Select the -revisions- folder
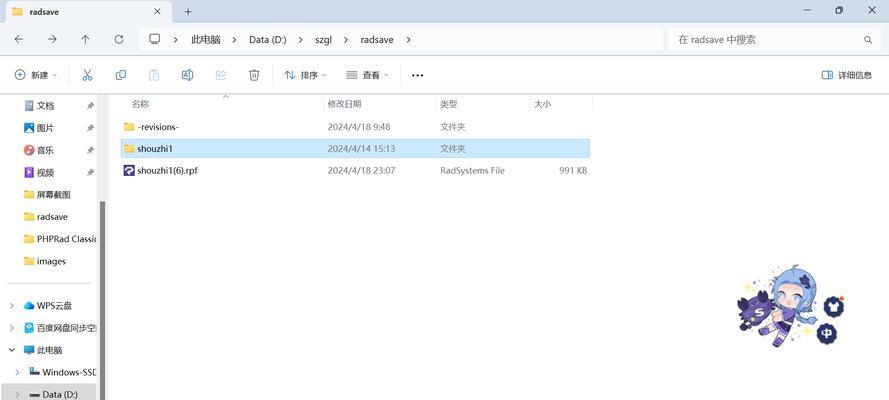The image size is (889, 400). point(355,127)
